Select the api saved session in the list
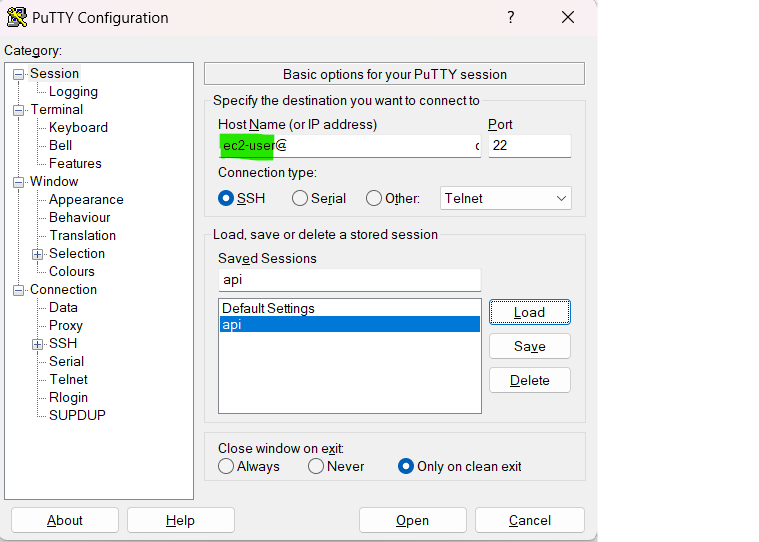 349,324
